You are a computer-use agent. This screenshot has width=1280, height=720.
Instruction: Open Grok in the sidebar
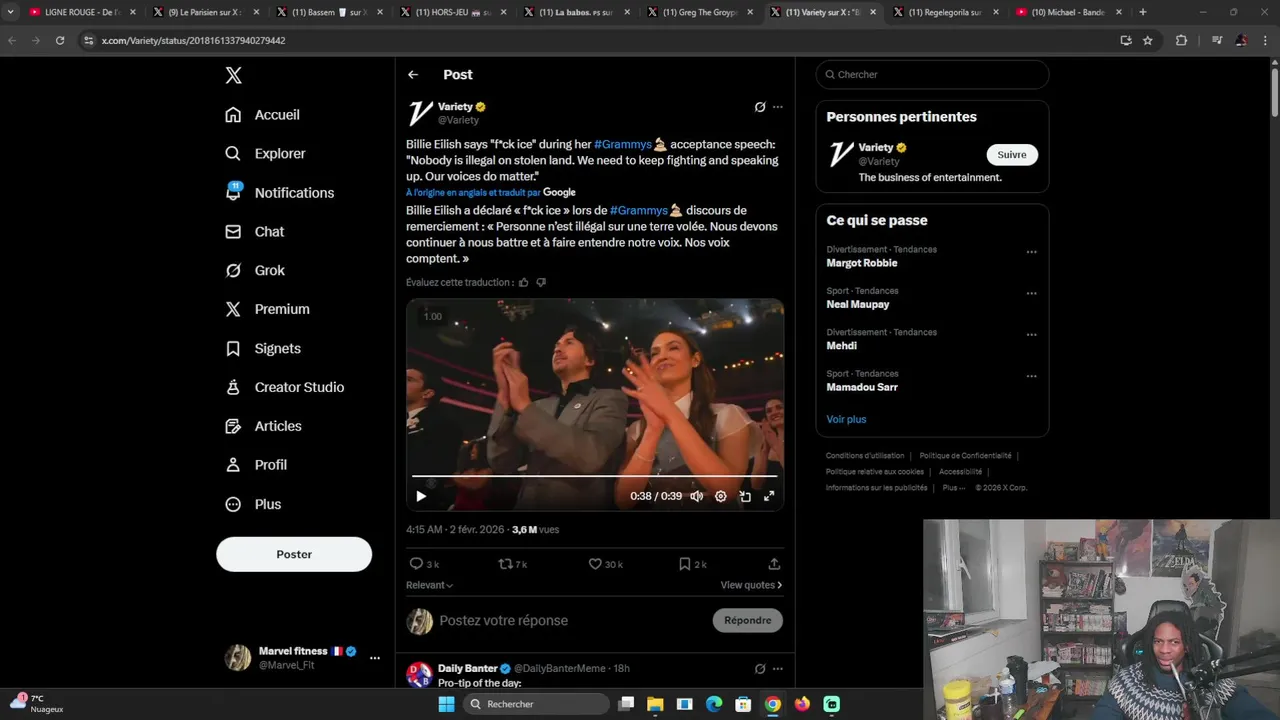pyautogui.click(x=255, y=271)
